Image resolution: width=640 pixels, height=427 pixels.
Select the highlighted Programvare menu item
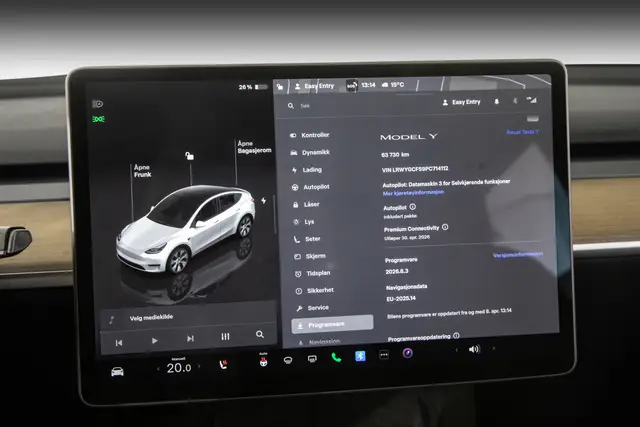click(332, 325)
